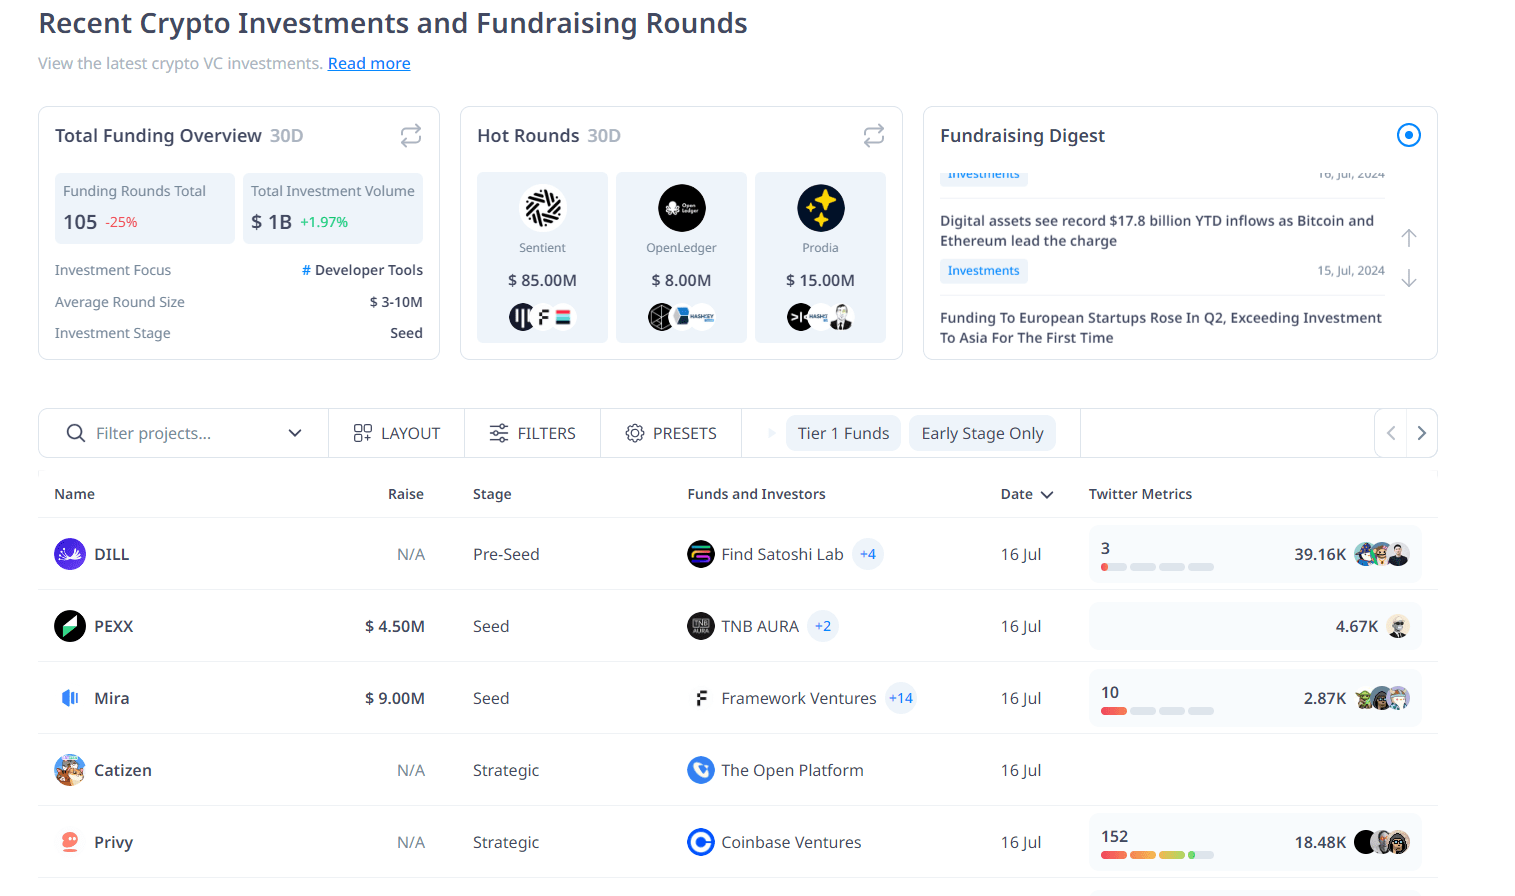Click the Coinbase Ventures logo
1515x896 pixels.
click(x=701, y=842)
